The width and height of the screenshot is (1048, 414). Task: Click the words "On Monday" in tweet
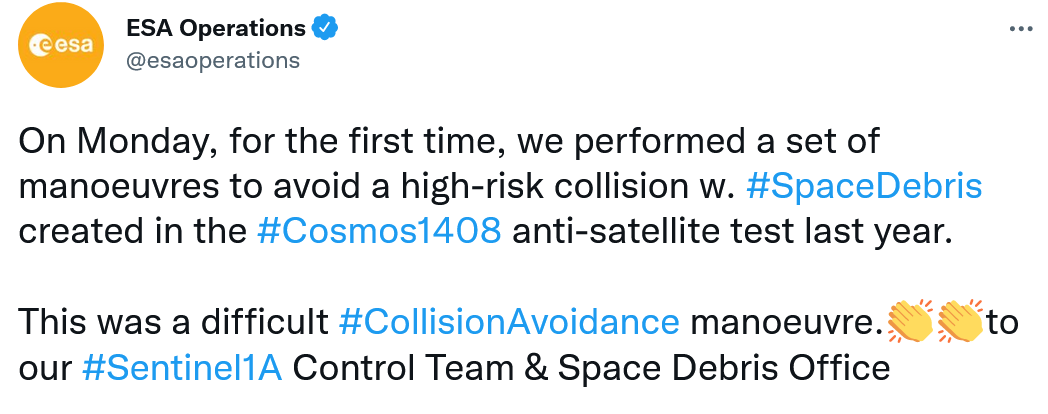(x=111, y=139)
